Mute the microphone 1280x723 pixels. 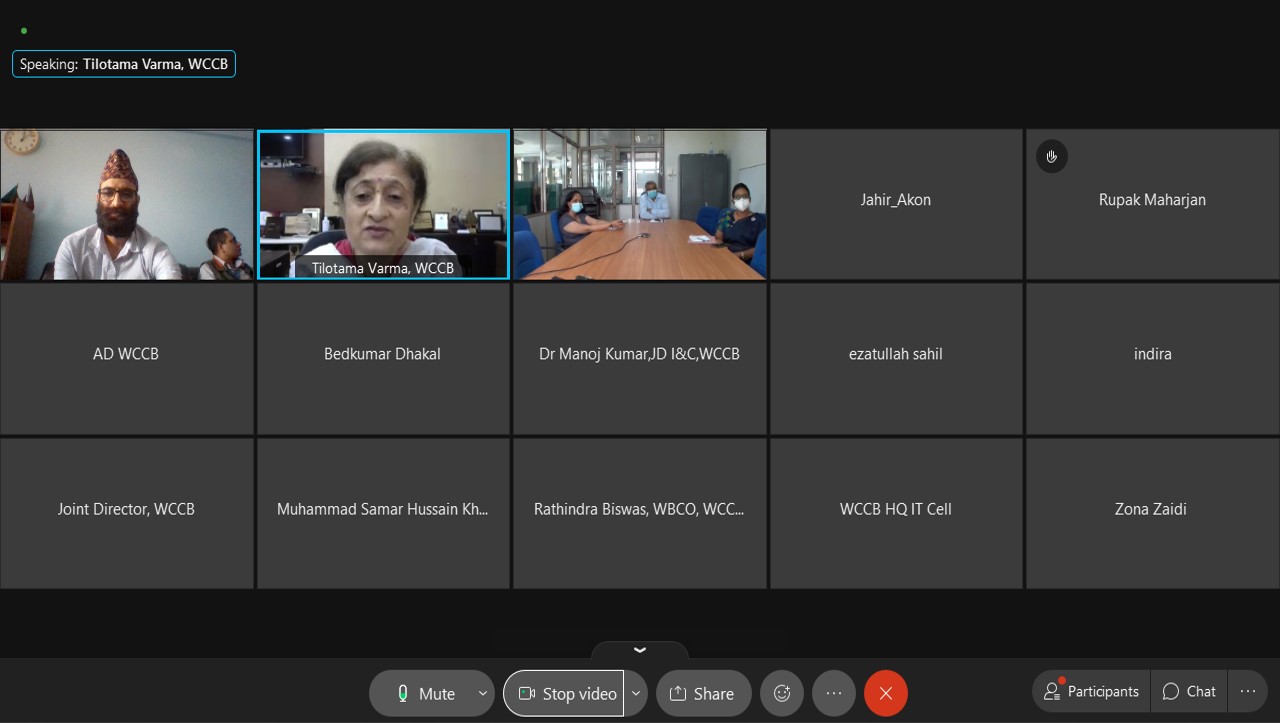coord(425,693)
